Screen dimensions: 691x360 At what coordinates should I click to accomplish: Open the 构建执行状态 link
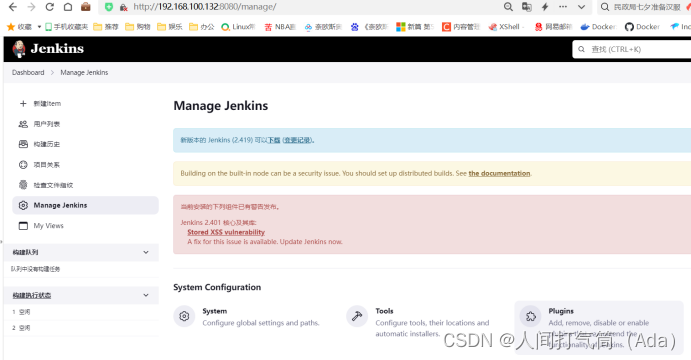32,295
